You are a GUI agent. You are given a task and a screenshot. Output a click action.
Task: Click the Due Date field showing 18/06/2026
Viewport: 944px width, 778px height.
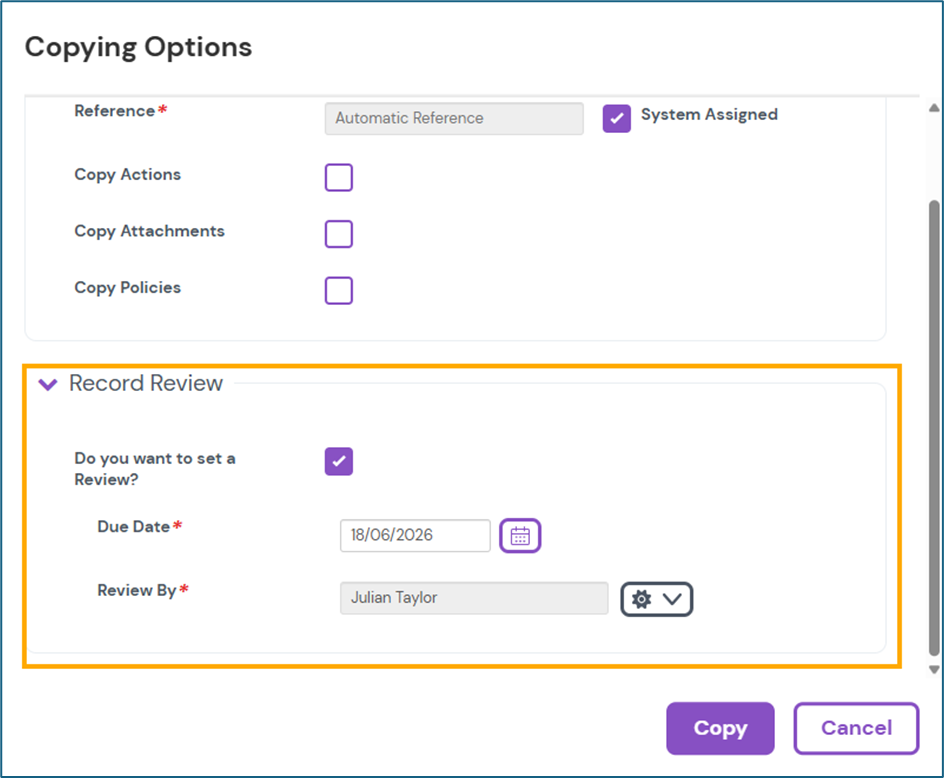pyautogui.click(x=415, y=536)
